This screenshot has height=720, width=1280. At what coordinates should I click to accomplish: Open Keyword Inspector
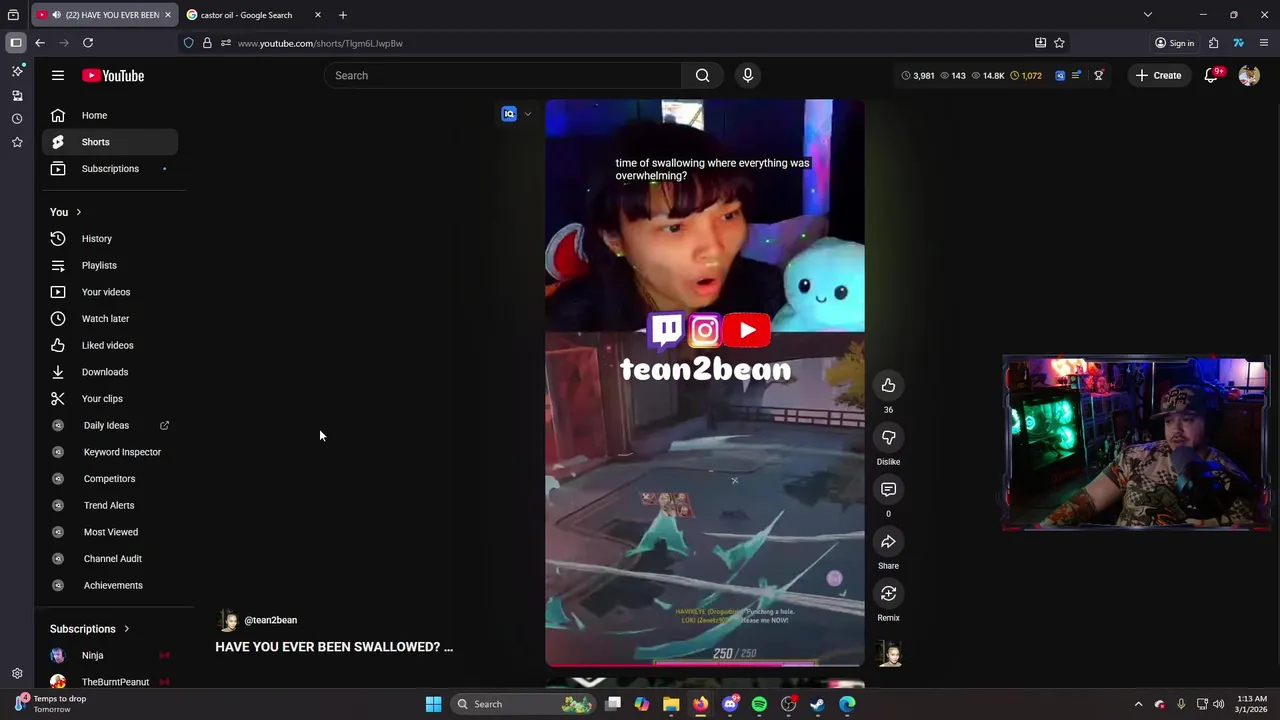click(110, 452)
